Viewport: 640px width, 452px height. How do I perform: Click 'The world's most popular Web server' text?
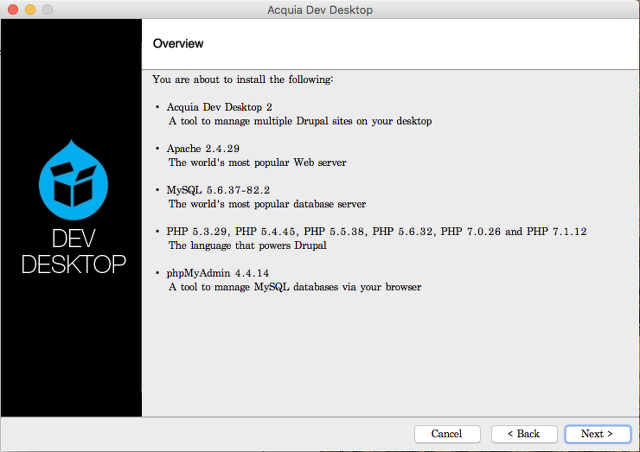[x=257, y=163]
